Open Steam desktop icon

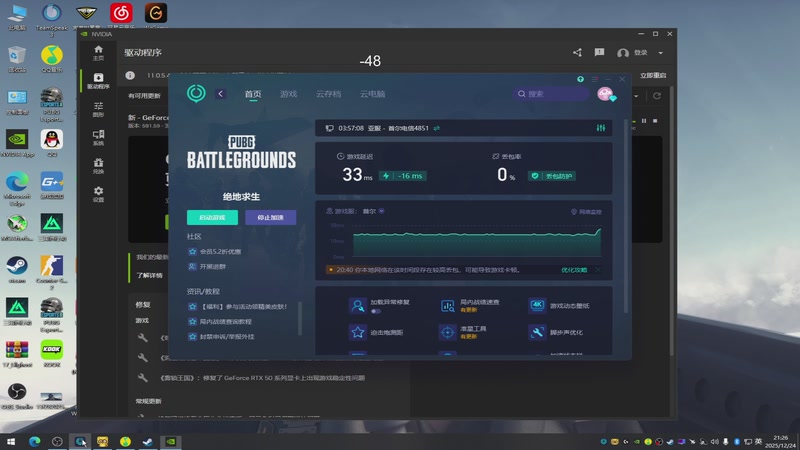17,269
